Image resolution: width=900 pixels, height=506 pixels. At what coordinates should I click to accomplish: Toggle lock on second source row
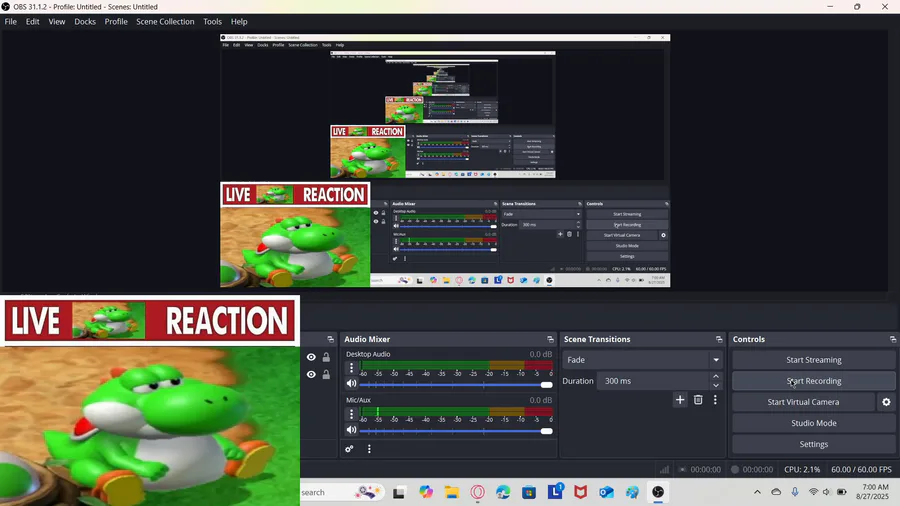coord(326,374)
